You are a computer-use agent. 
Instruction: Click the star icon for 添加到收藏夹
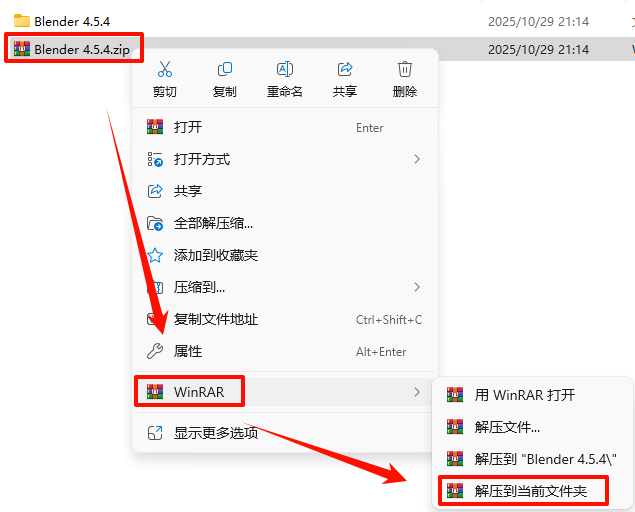[155, 255]
